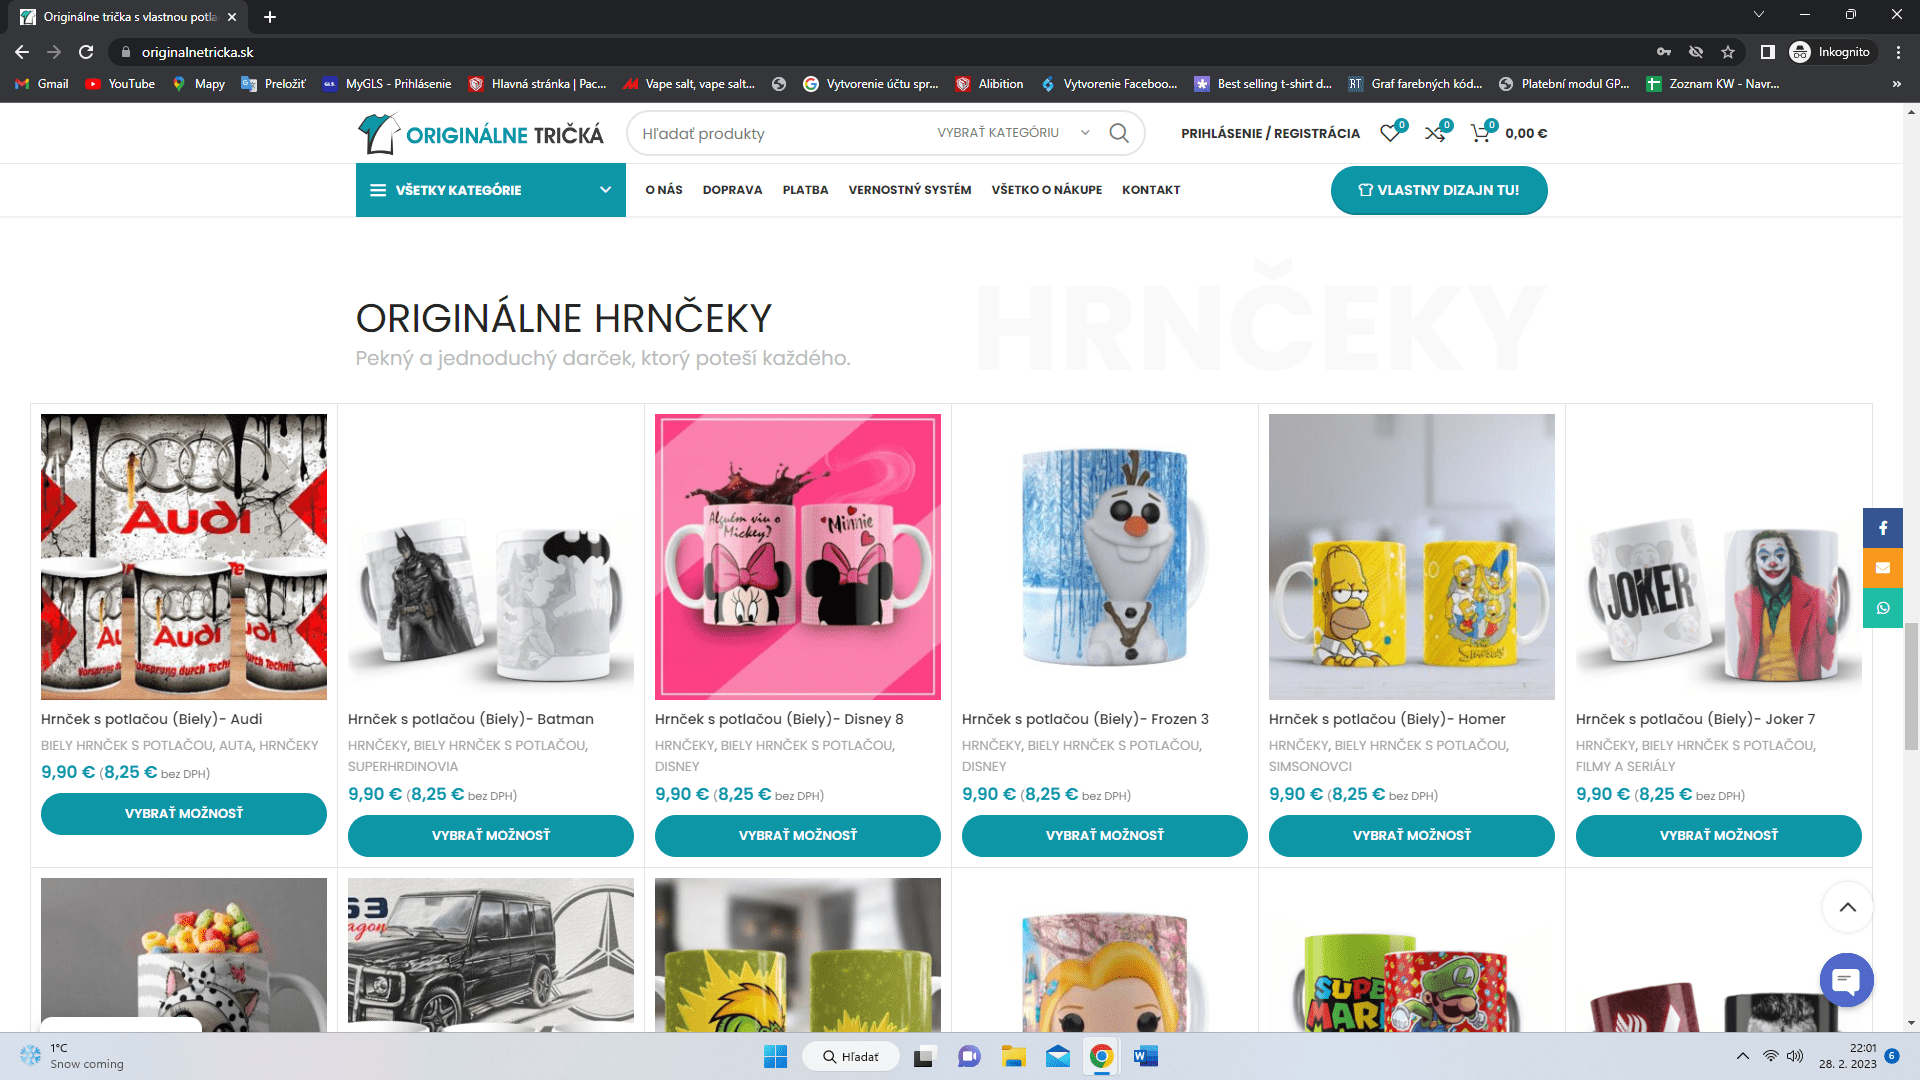Open Chrome three-dot menu
1920x1080 pixels.
pyautogui.click(x=1898, y=52)
